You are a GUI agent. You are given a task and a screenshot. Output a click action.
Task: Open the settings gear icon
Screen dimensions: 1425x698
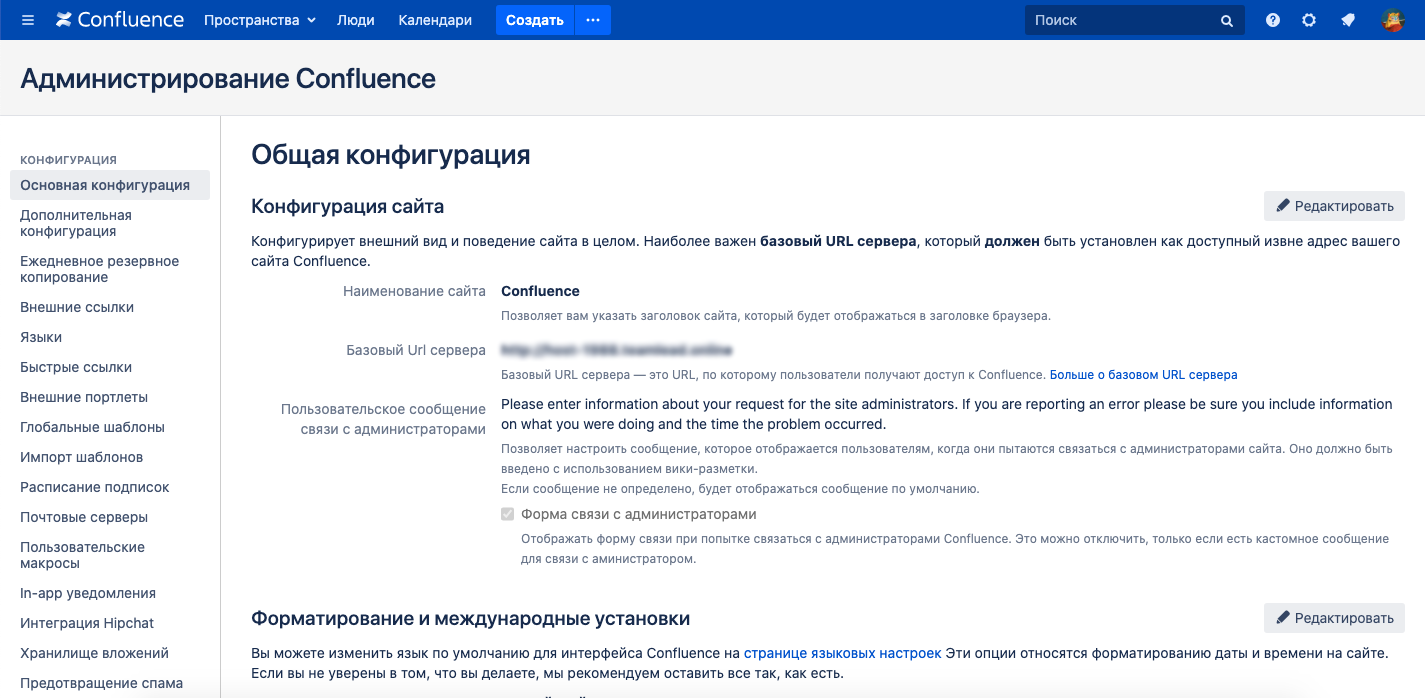pos(1309,20)
